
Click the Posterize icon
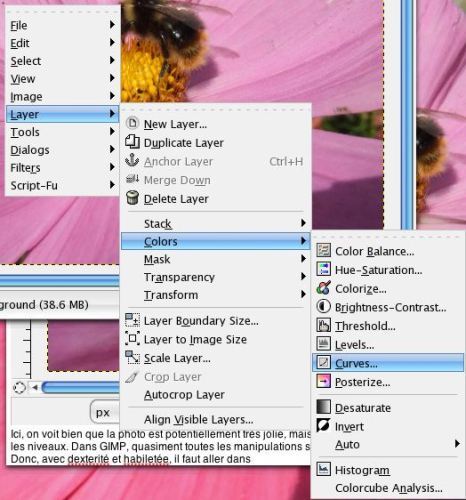click(323, 381)
